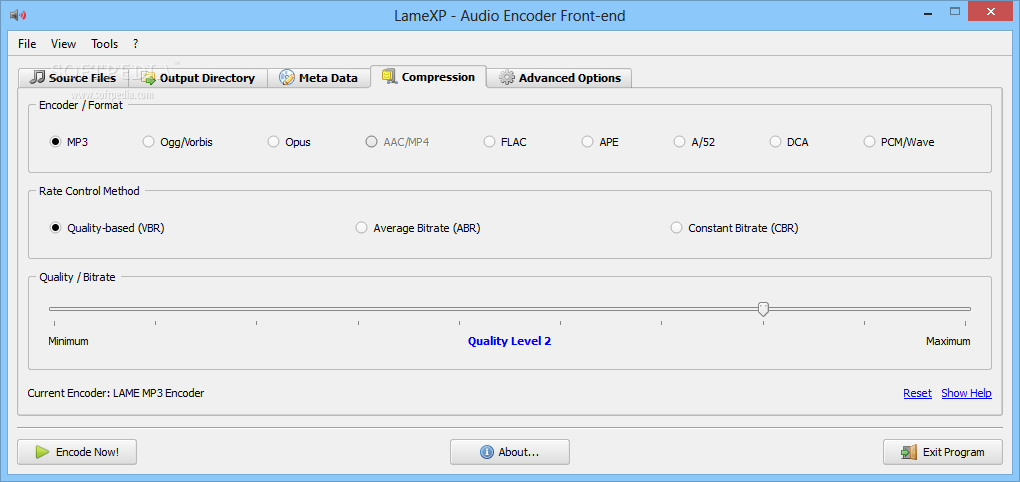1020x482 pixels.
Task: Open the File menu
Action: [x=27, y=44]
